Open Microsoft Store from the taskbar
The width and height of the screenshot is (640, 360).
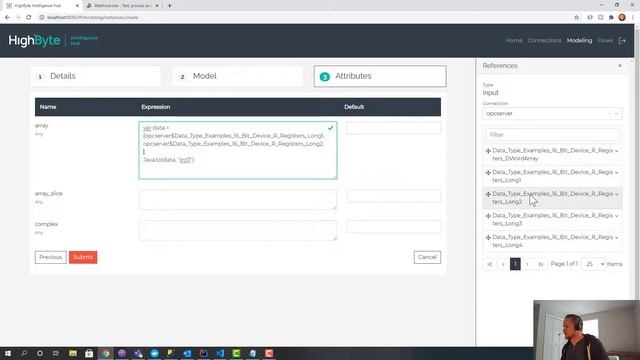click(x=89, y=353)
